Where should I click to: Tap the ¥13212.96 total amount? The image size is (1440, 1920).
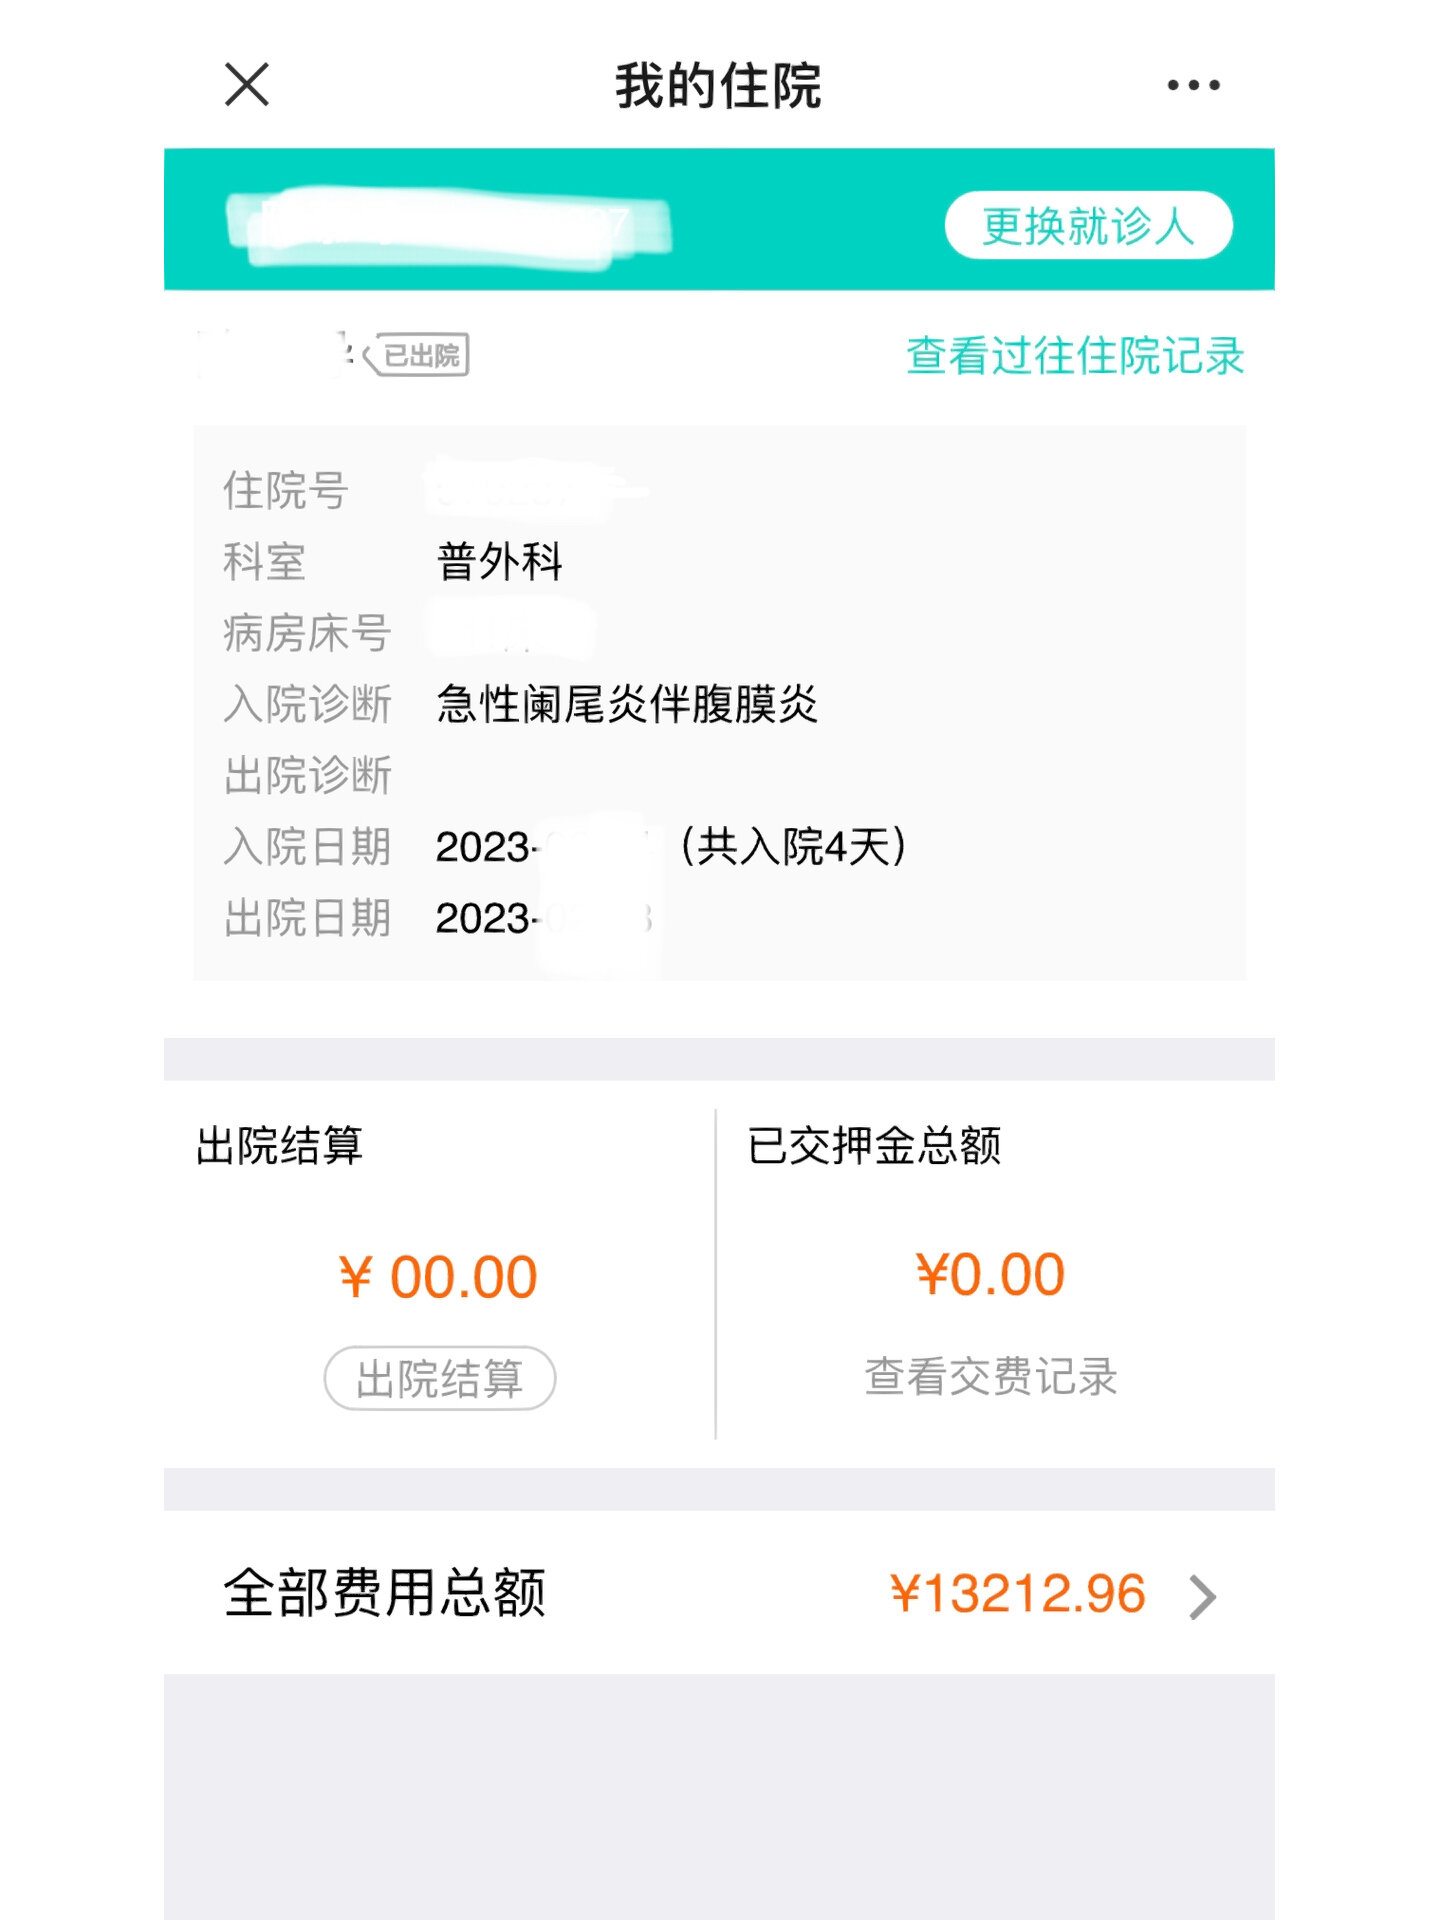pyautogui.click(x=1017, y=1594)
